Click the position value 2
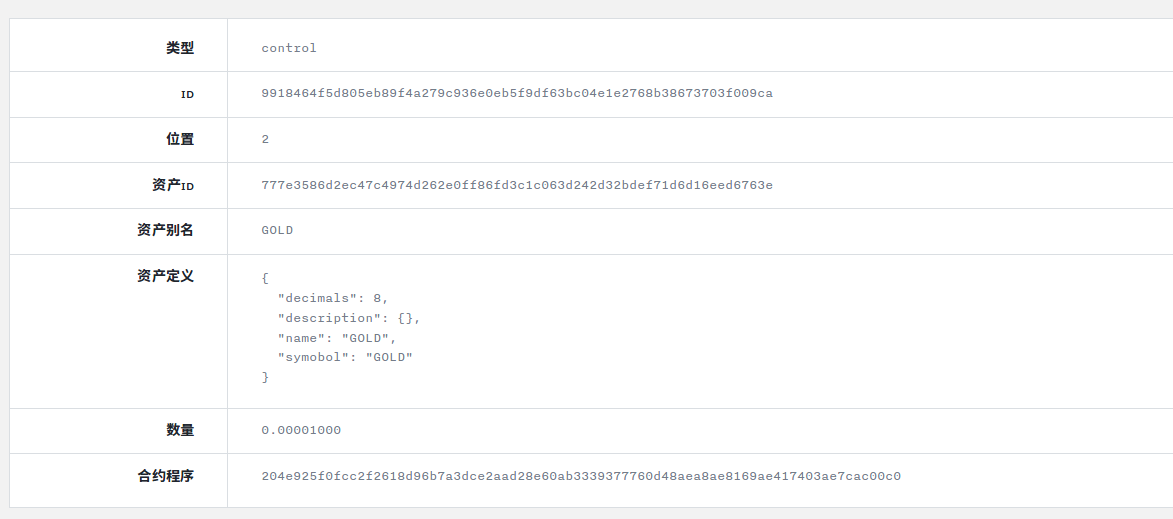This screenshot has height=519, width=1173. click(x=265, y=140)
